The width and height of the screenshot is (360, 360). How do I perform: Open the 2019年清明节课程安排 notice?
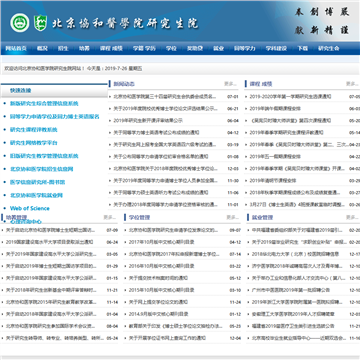[x=273, y=180]
